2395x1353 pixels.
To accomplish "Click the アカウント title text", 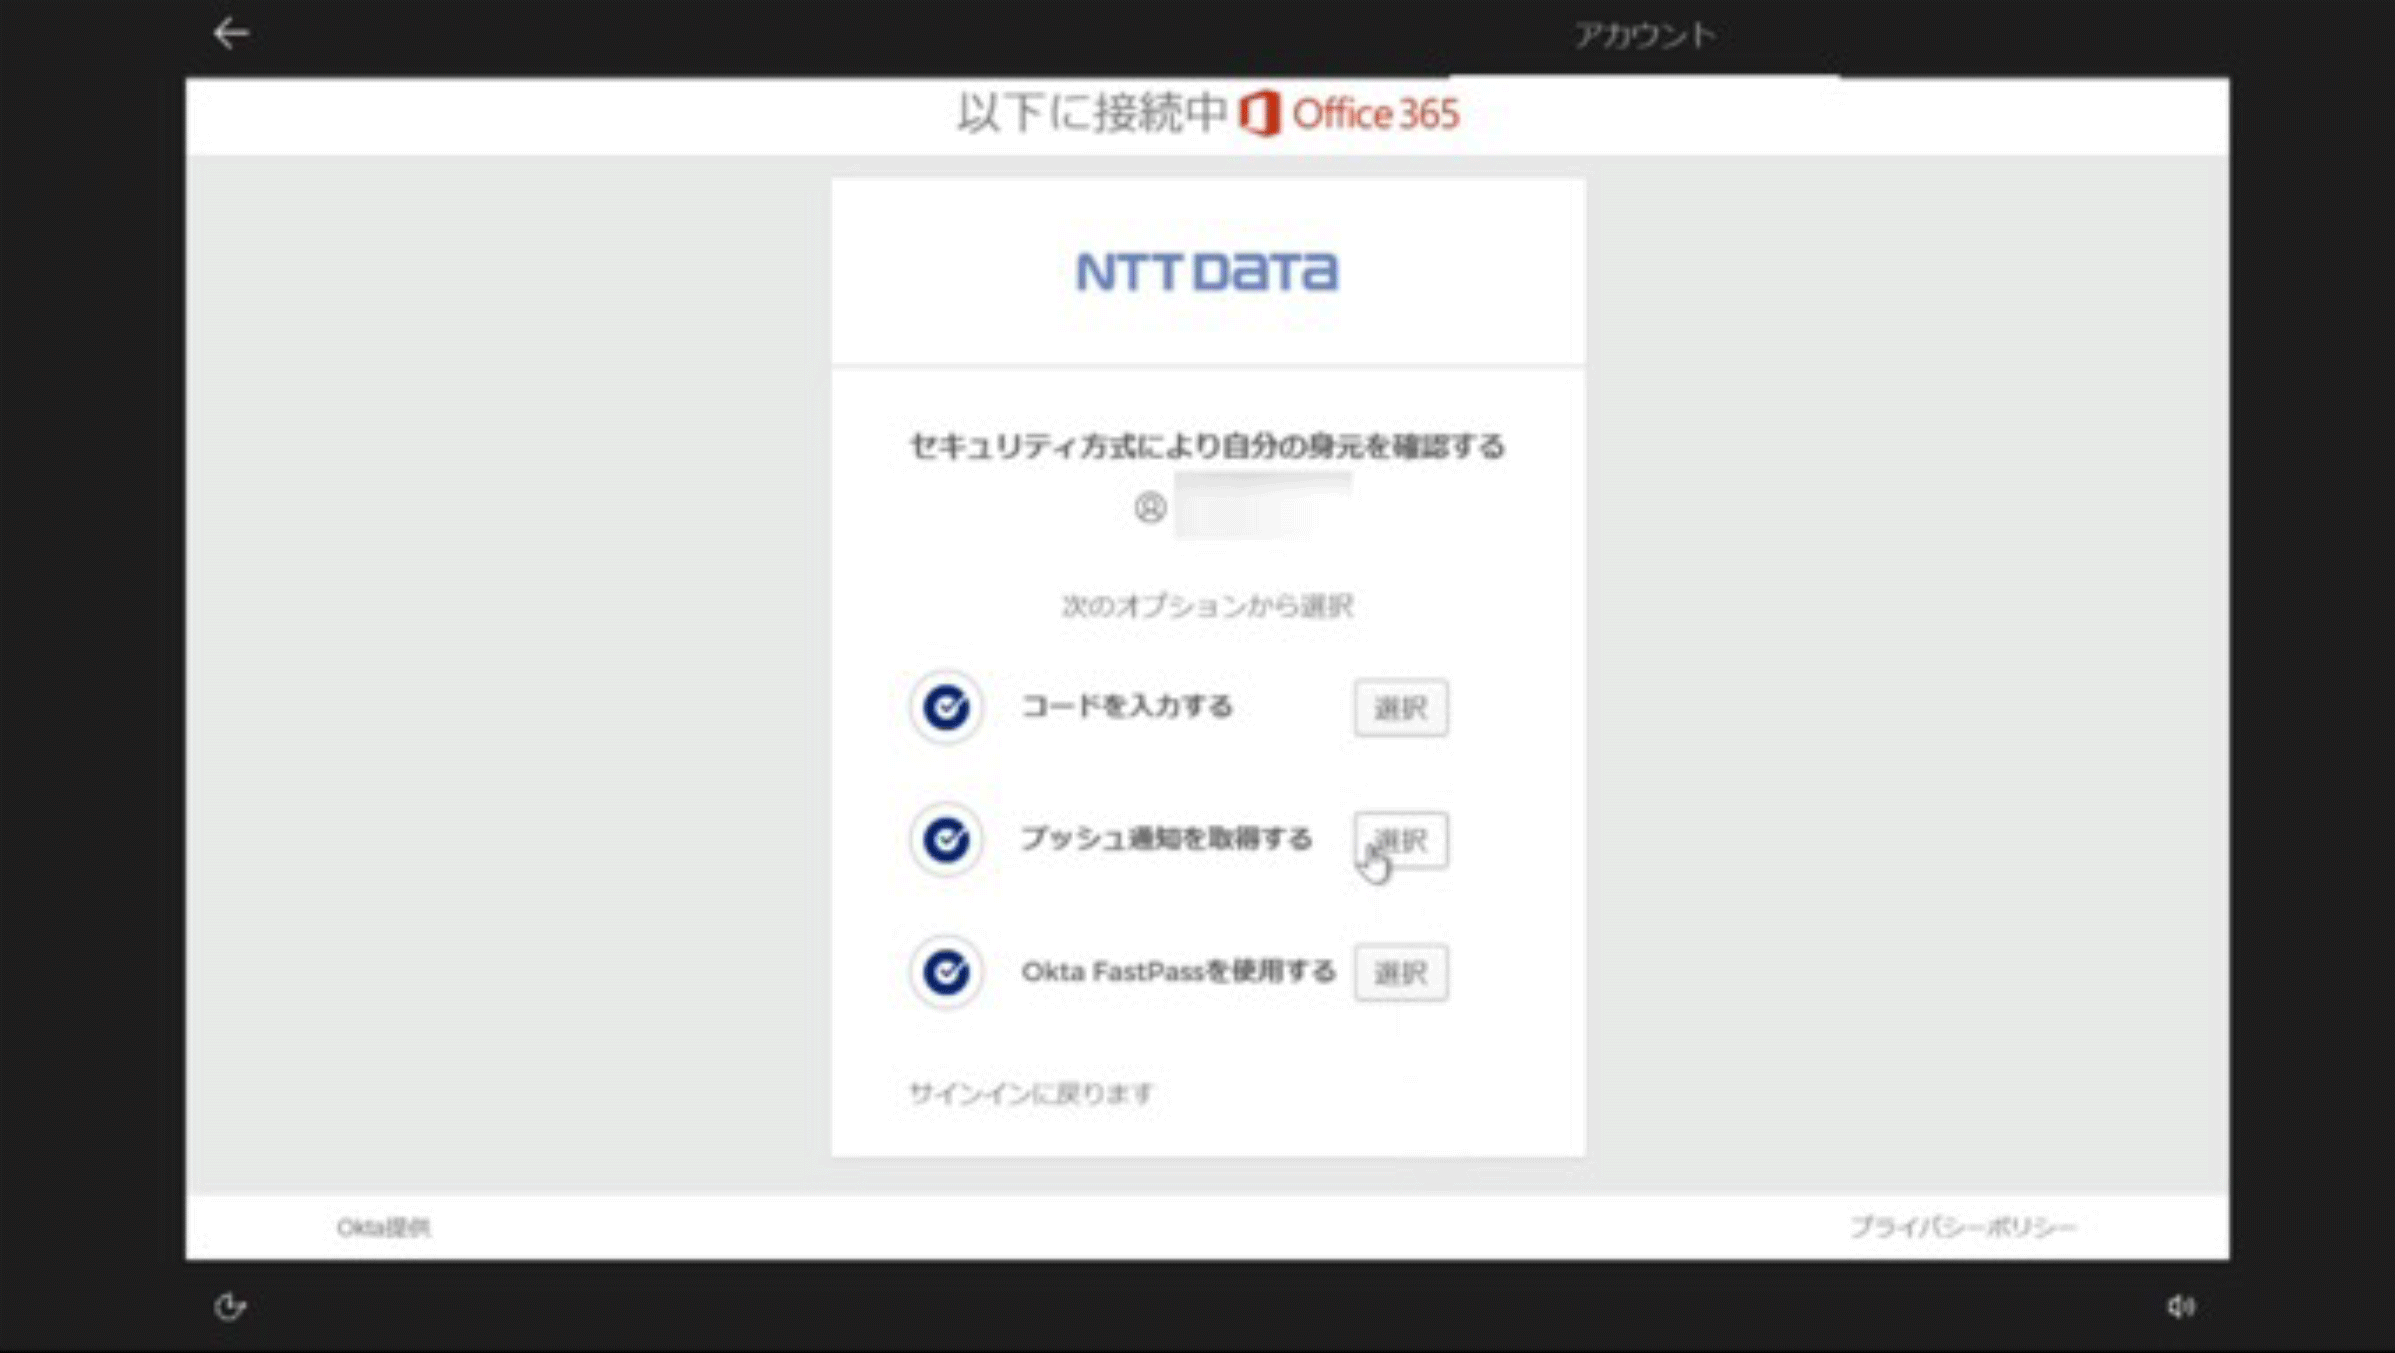I will pos(1645,36).
